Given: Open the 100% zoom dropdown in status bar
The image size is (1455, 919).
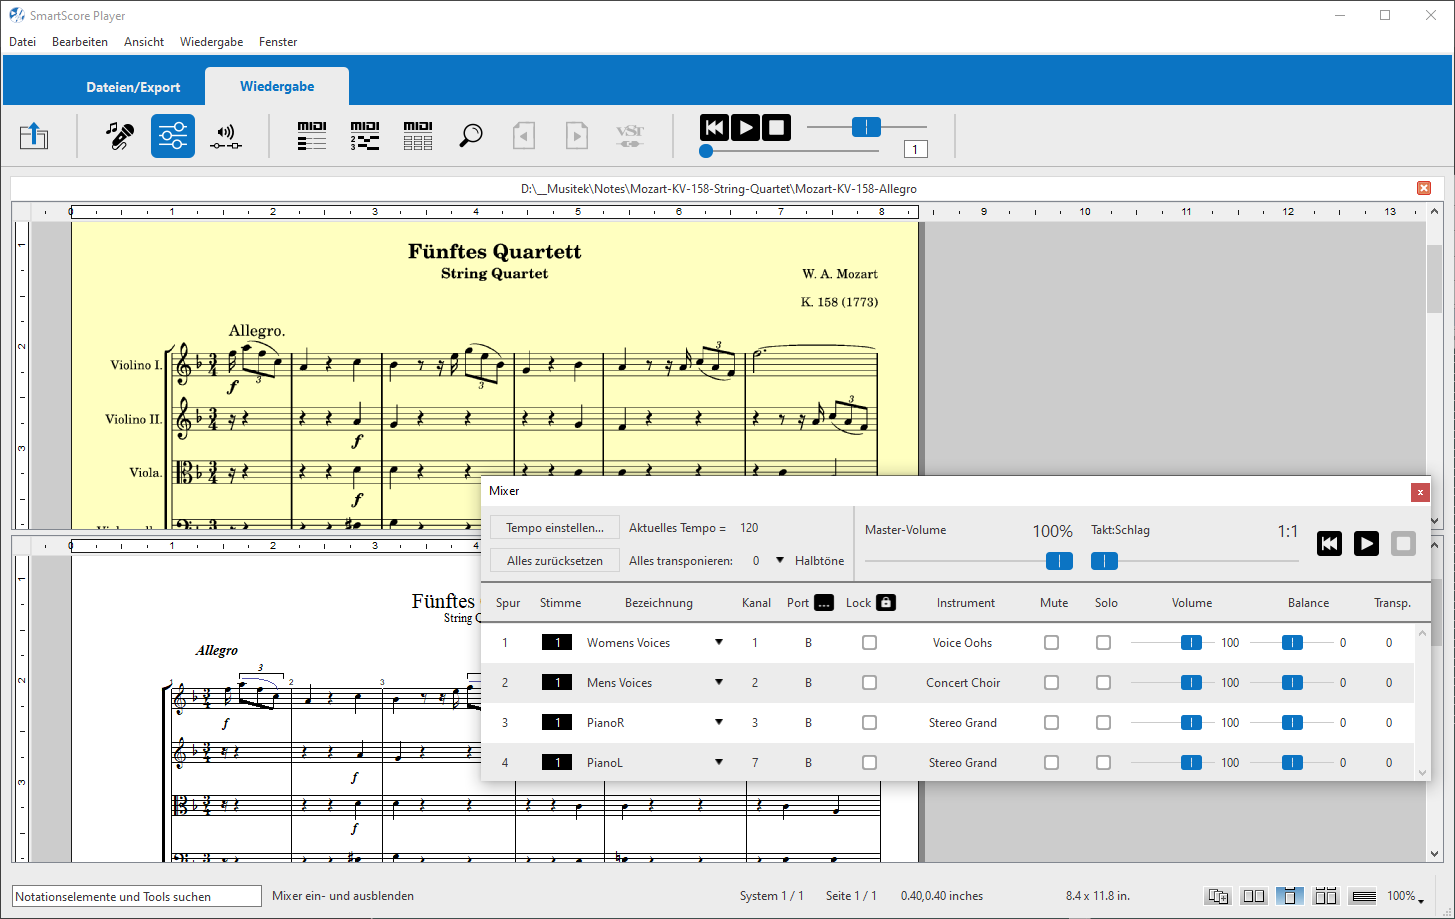Looking at the screenshot, I should (x=1405, y=896).
